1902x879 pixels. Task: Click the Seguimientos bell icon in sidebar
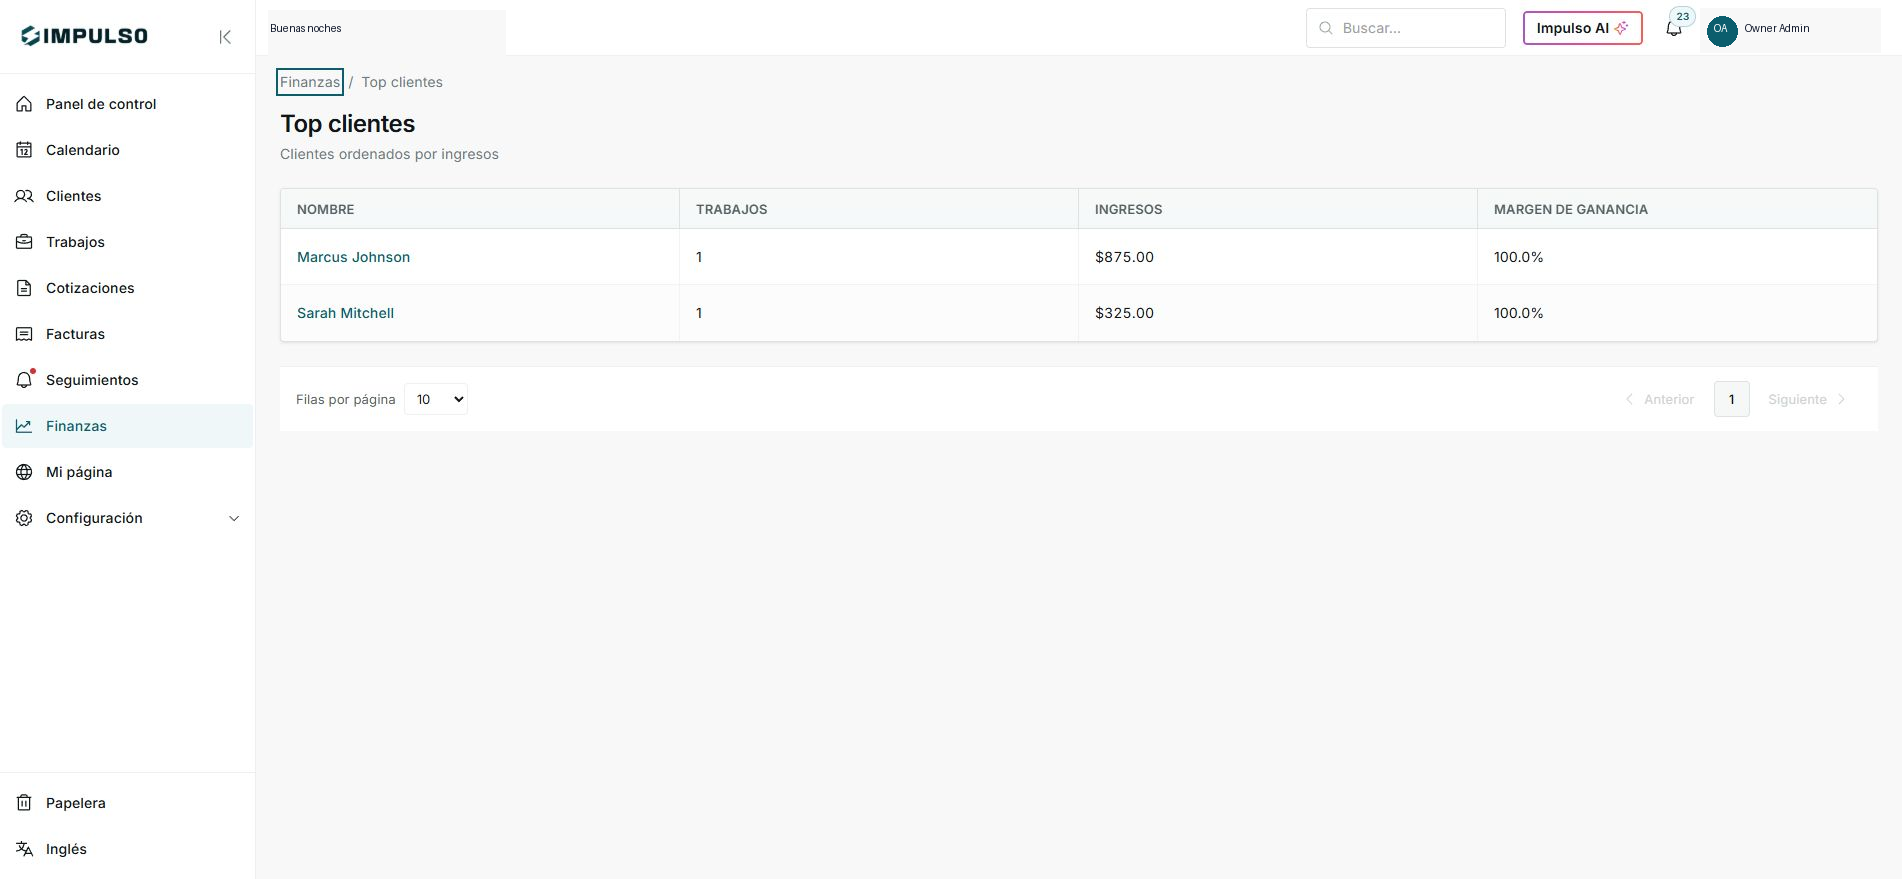click(24, 380)
